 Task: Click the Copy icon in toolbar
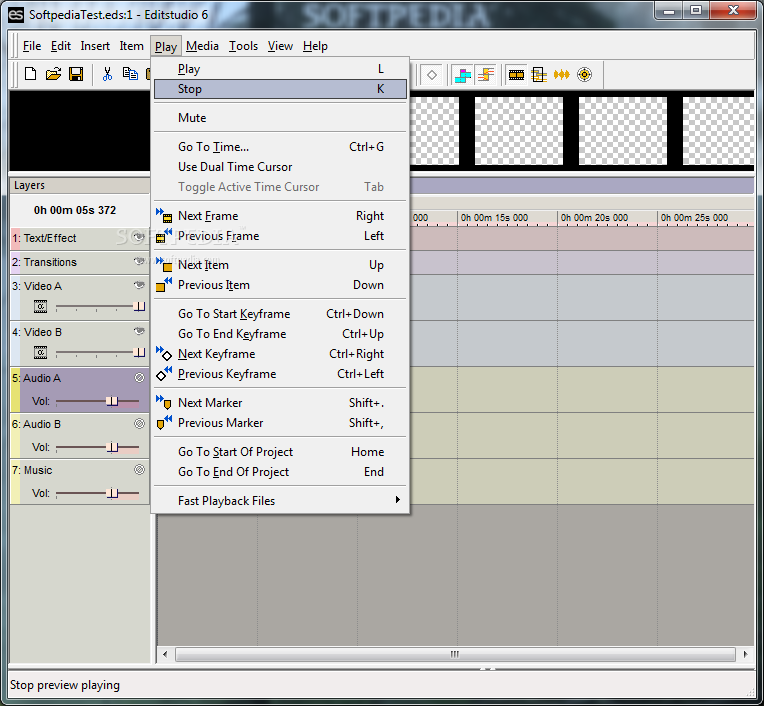pos(130,74)
